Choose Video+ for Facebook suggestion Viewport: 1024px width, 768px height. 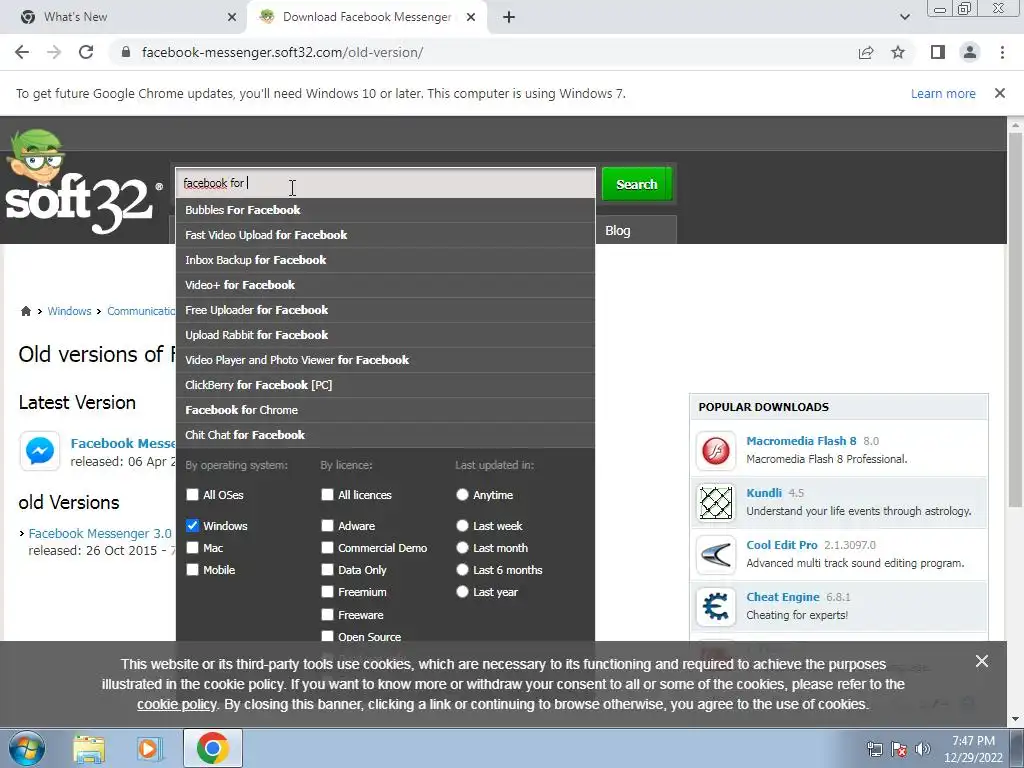385,285
